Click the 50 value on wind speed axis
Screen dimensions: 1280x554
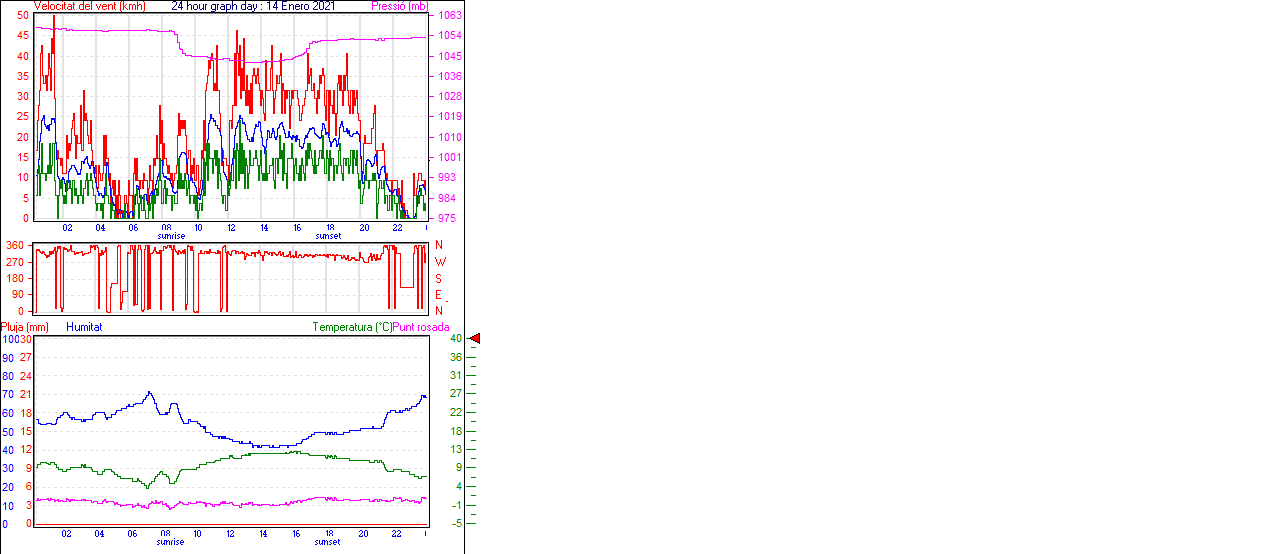pos(22,16)
